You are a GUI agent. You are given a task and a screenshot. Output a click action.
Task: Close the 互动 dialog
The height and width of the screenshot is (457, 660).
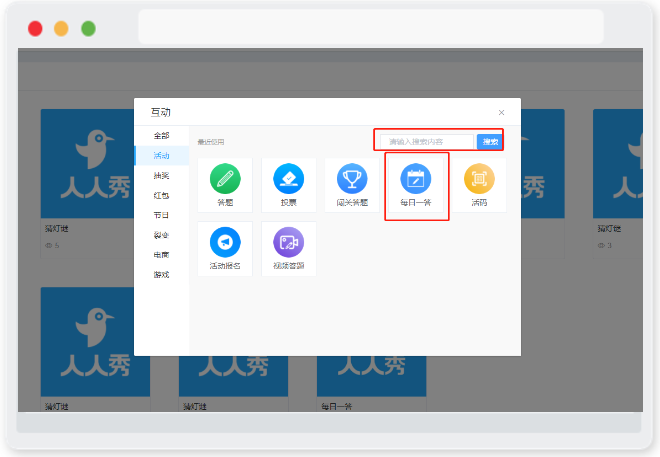pos(501,112)
